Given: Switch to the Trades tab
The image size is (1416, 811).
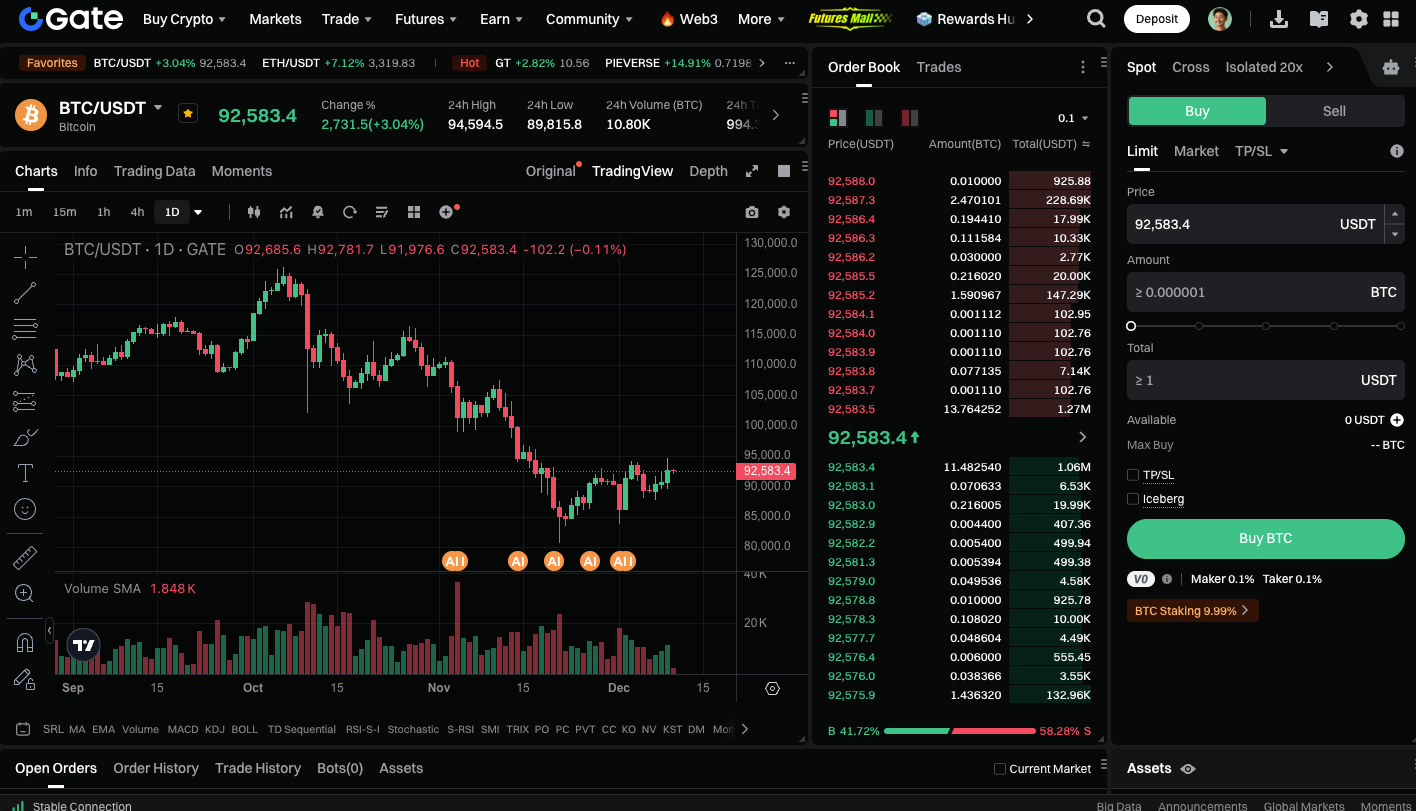Looking at the screenshot, I should 939,67.
